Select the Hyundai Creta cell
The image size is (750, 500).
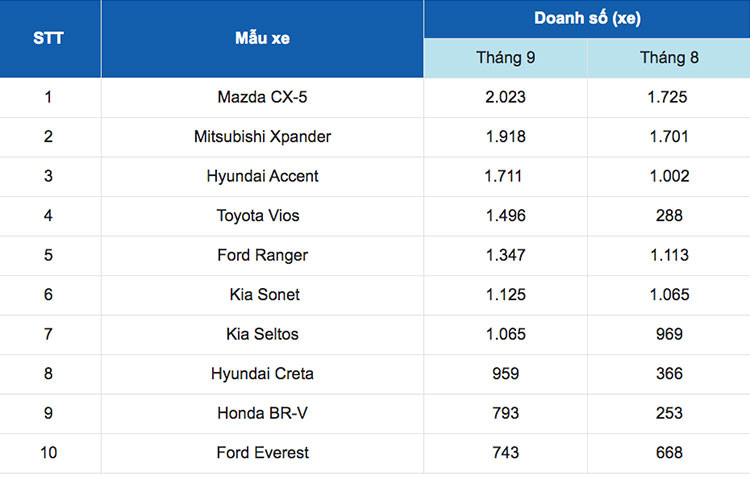coord(262,374)
